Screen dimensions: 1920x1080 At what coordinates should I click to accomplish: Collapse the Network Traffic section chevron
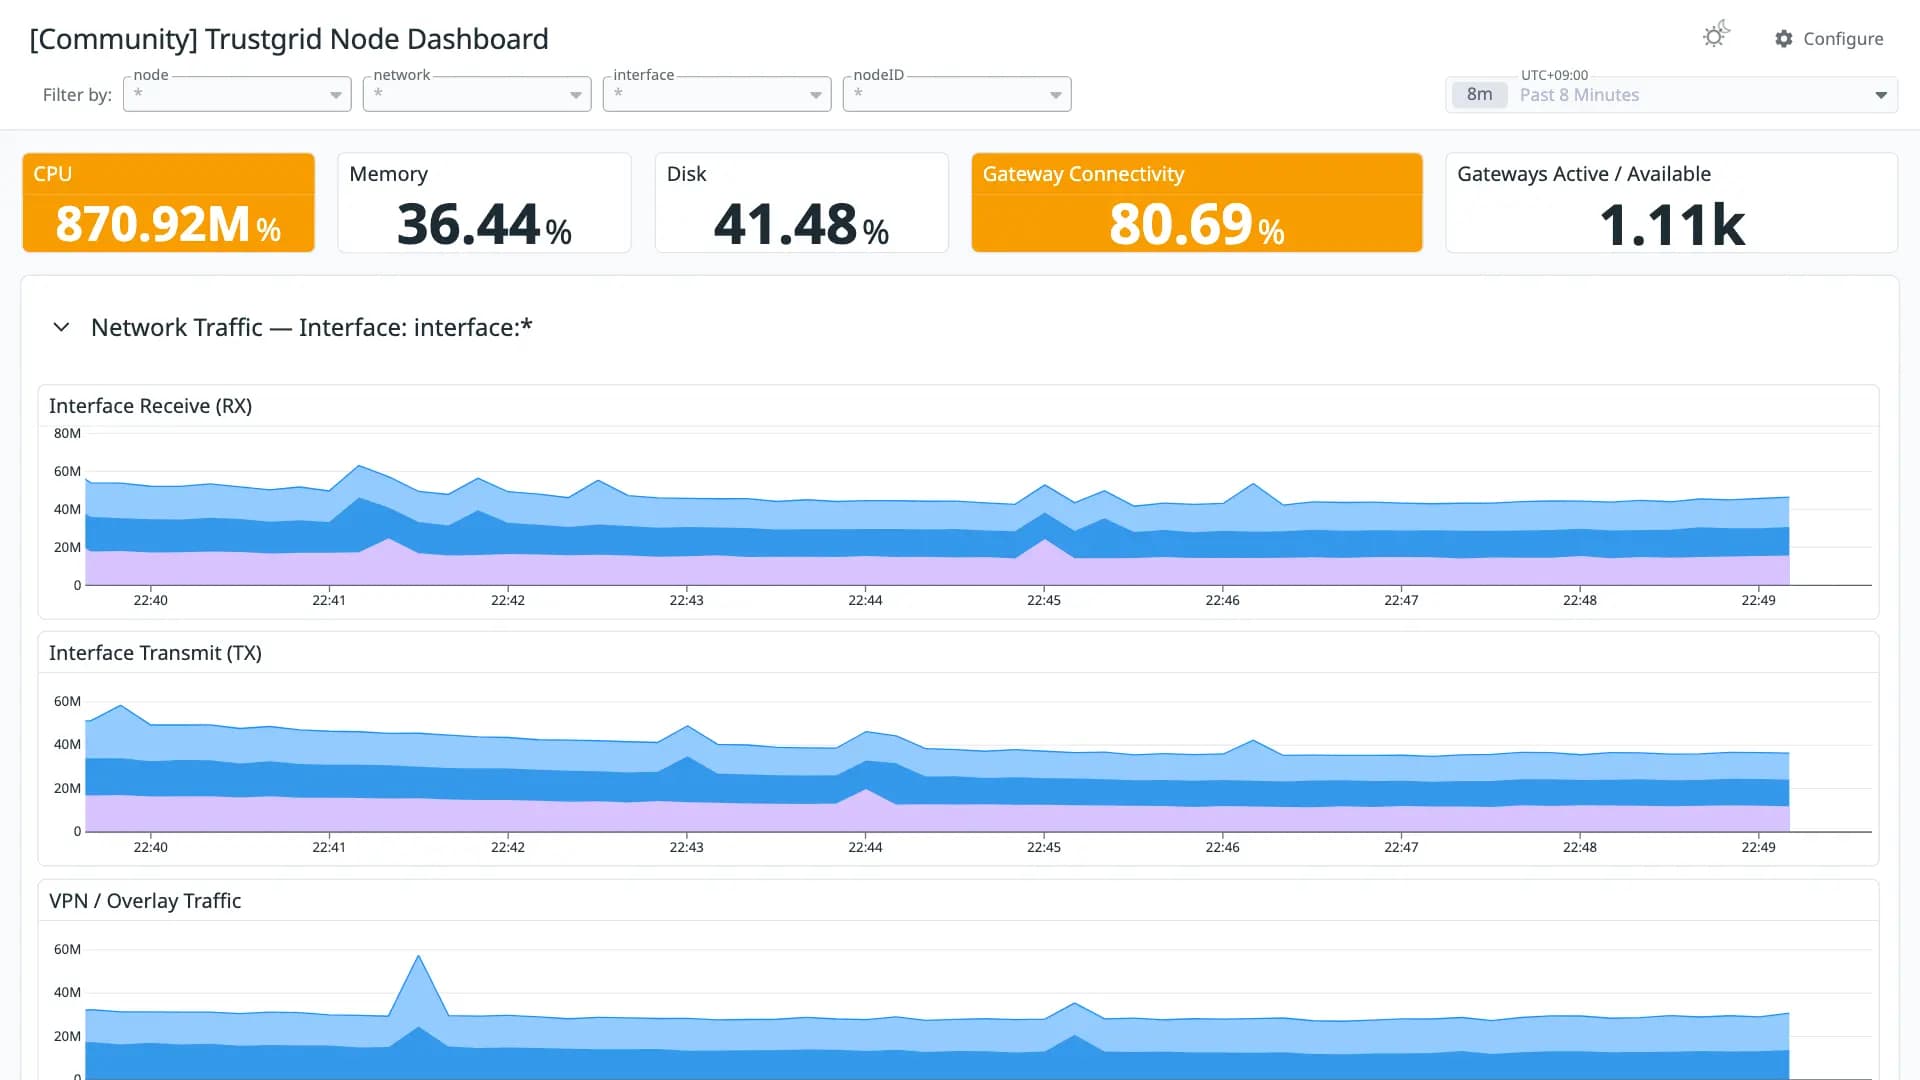(x=61, y=327)
